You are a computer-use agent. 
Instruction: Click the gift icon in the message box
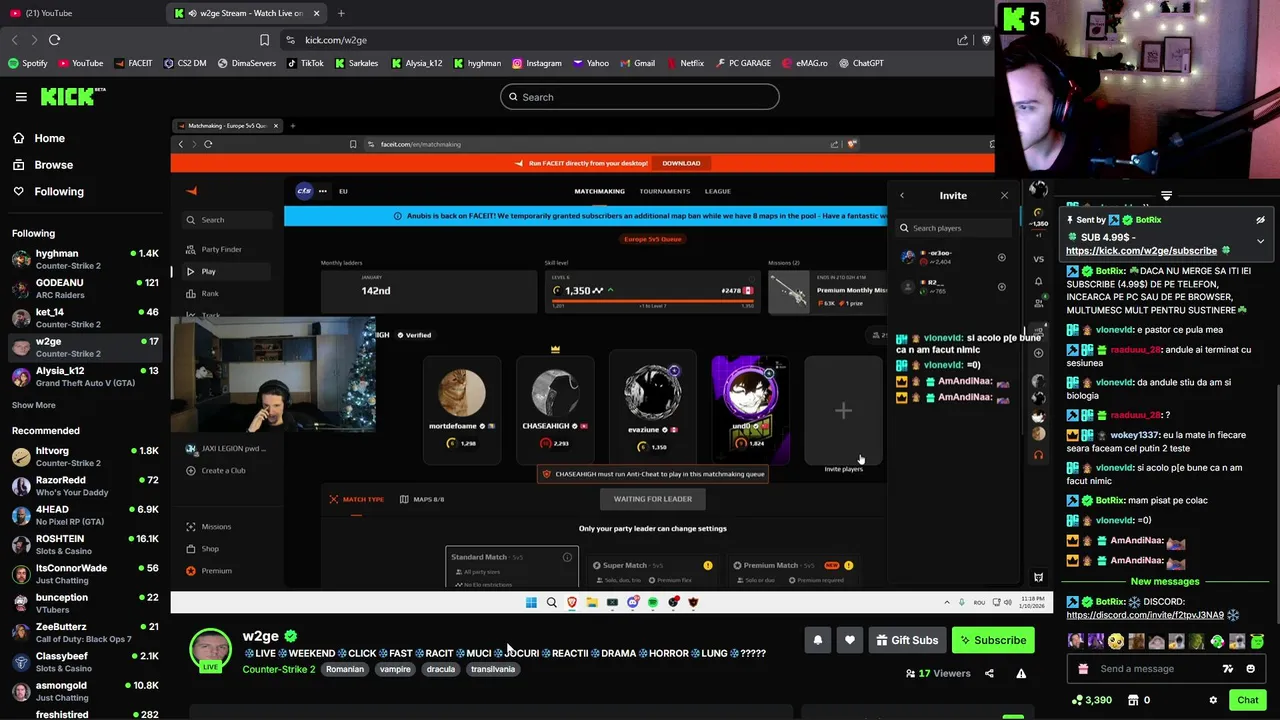click(x=1082, y=669)
